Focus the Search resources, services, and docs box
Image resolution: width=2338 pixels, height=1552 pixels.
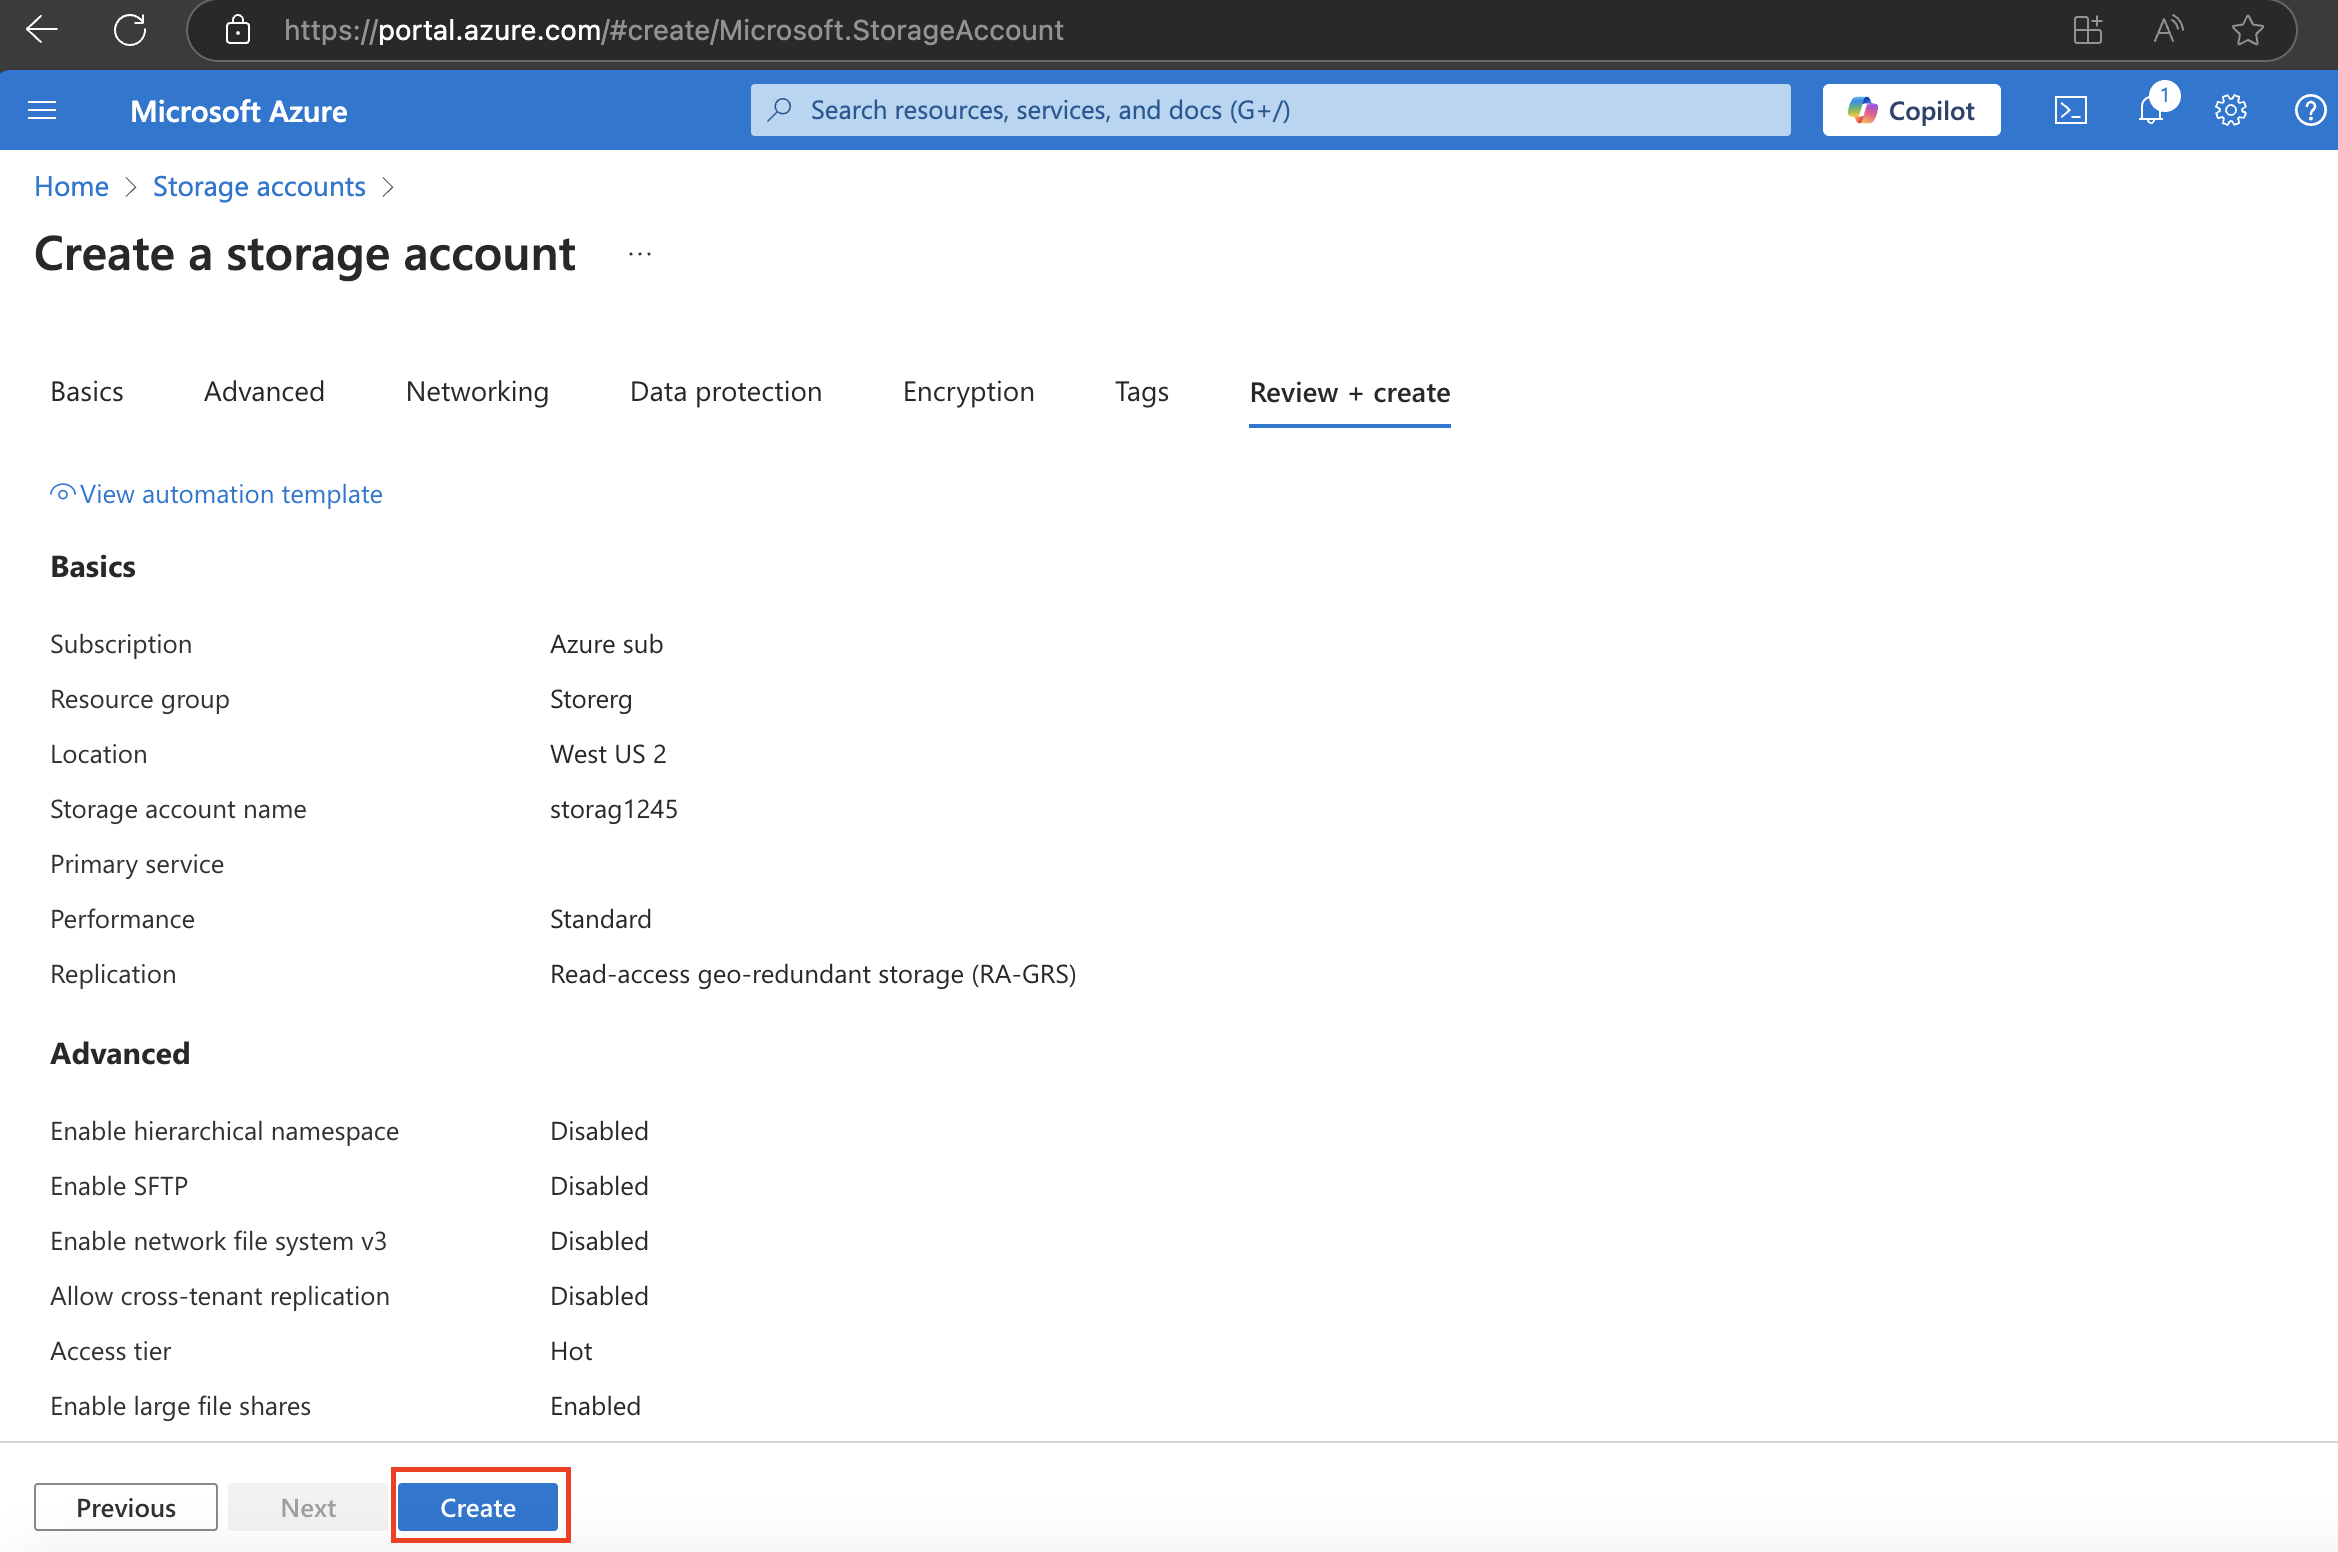(x=1270, y=110)
